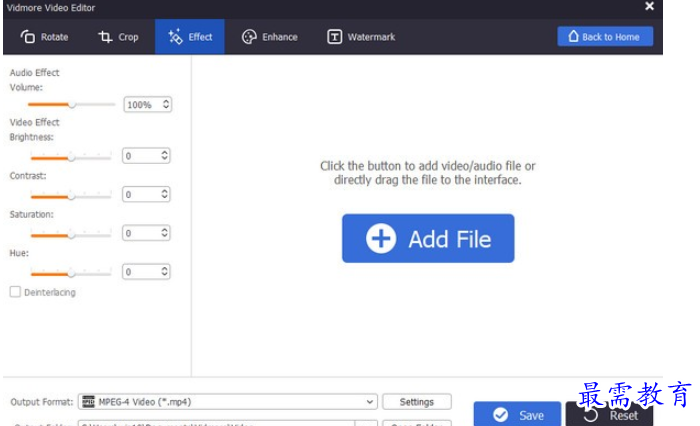The height and width of the screenshot is (426, 700).
Task: Adjust the Volume slider
Action: pyautogui.click(x=71, y=104)
